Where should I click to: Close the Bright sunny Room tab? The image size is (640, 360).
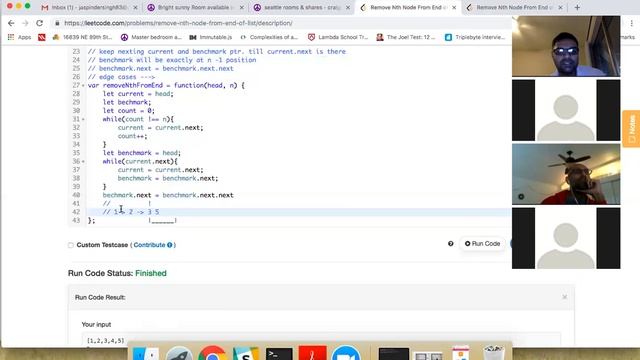[x=242, y=7]
